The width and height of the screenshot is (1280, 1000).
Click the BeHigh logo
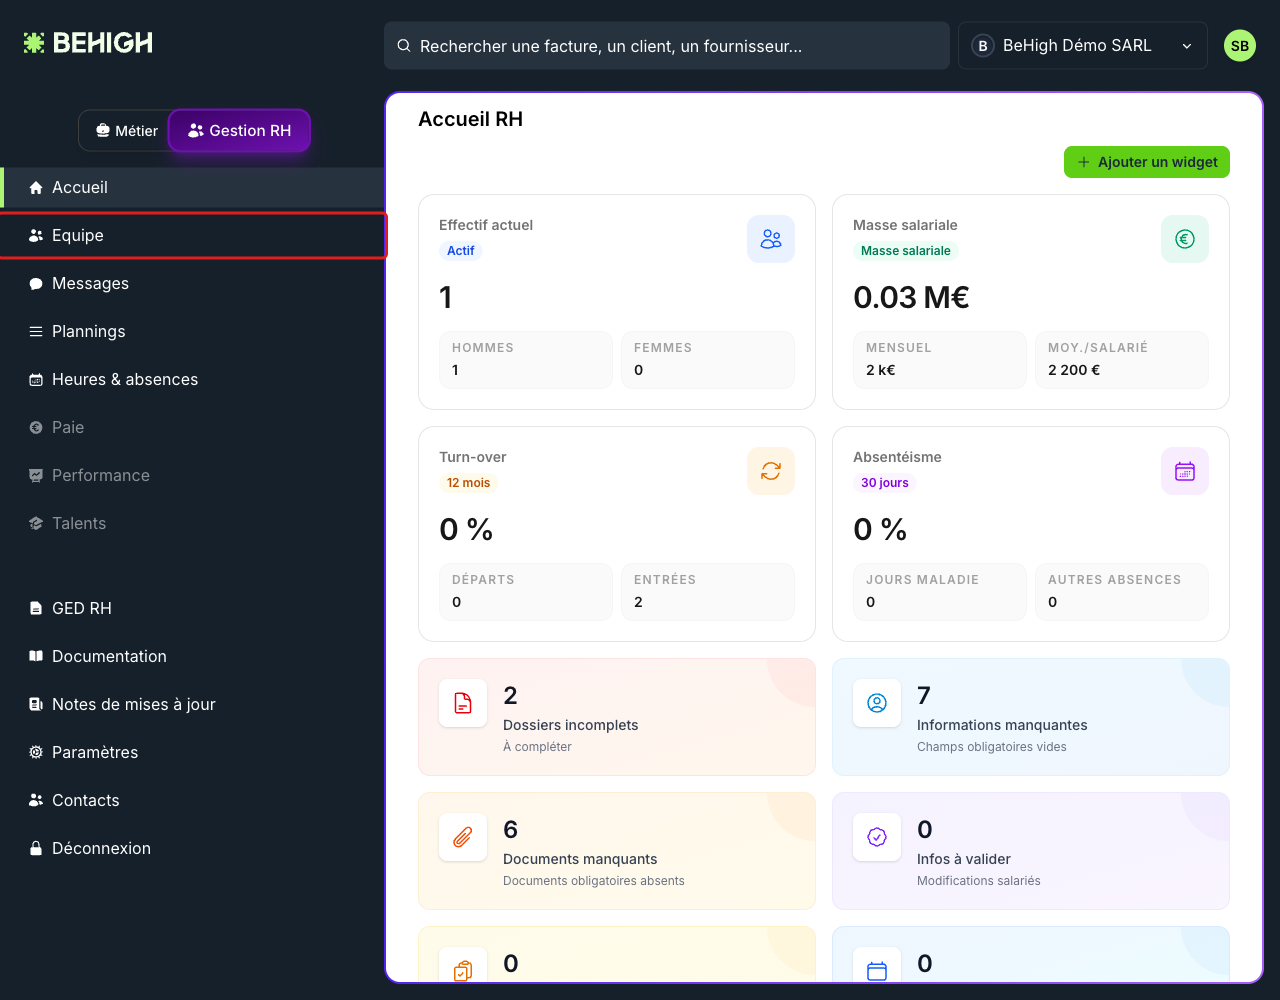(x=88, y=43)
